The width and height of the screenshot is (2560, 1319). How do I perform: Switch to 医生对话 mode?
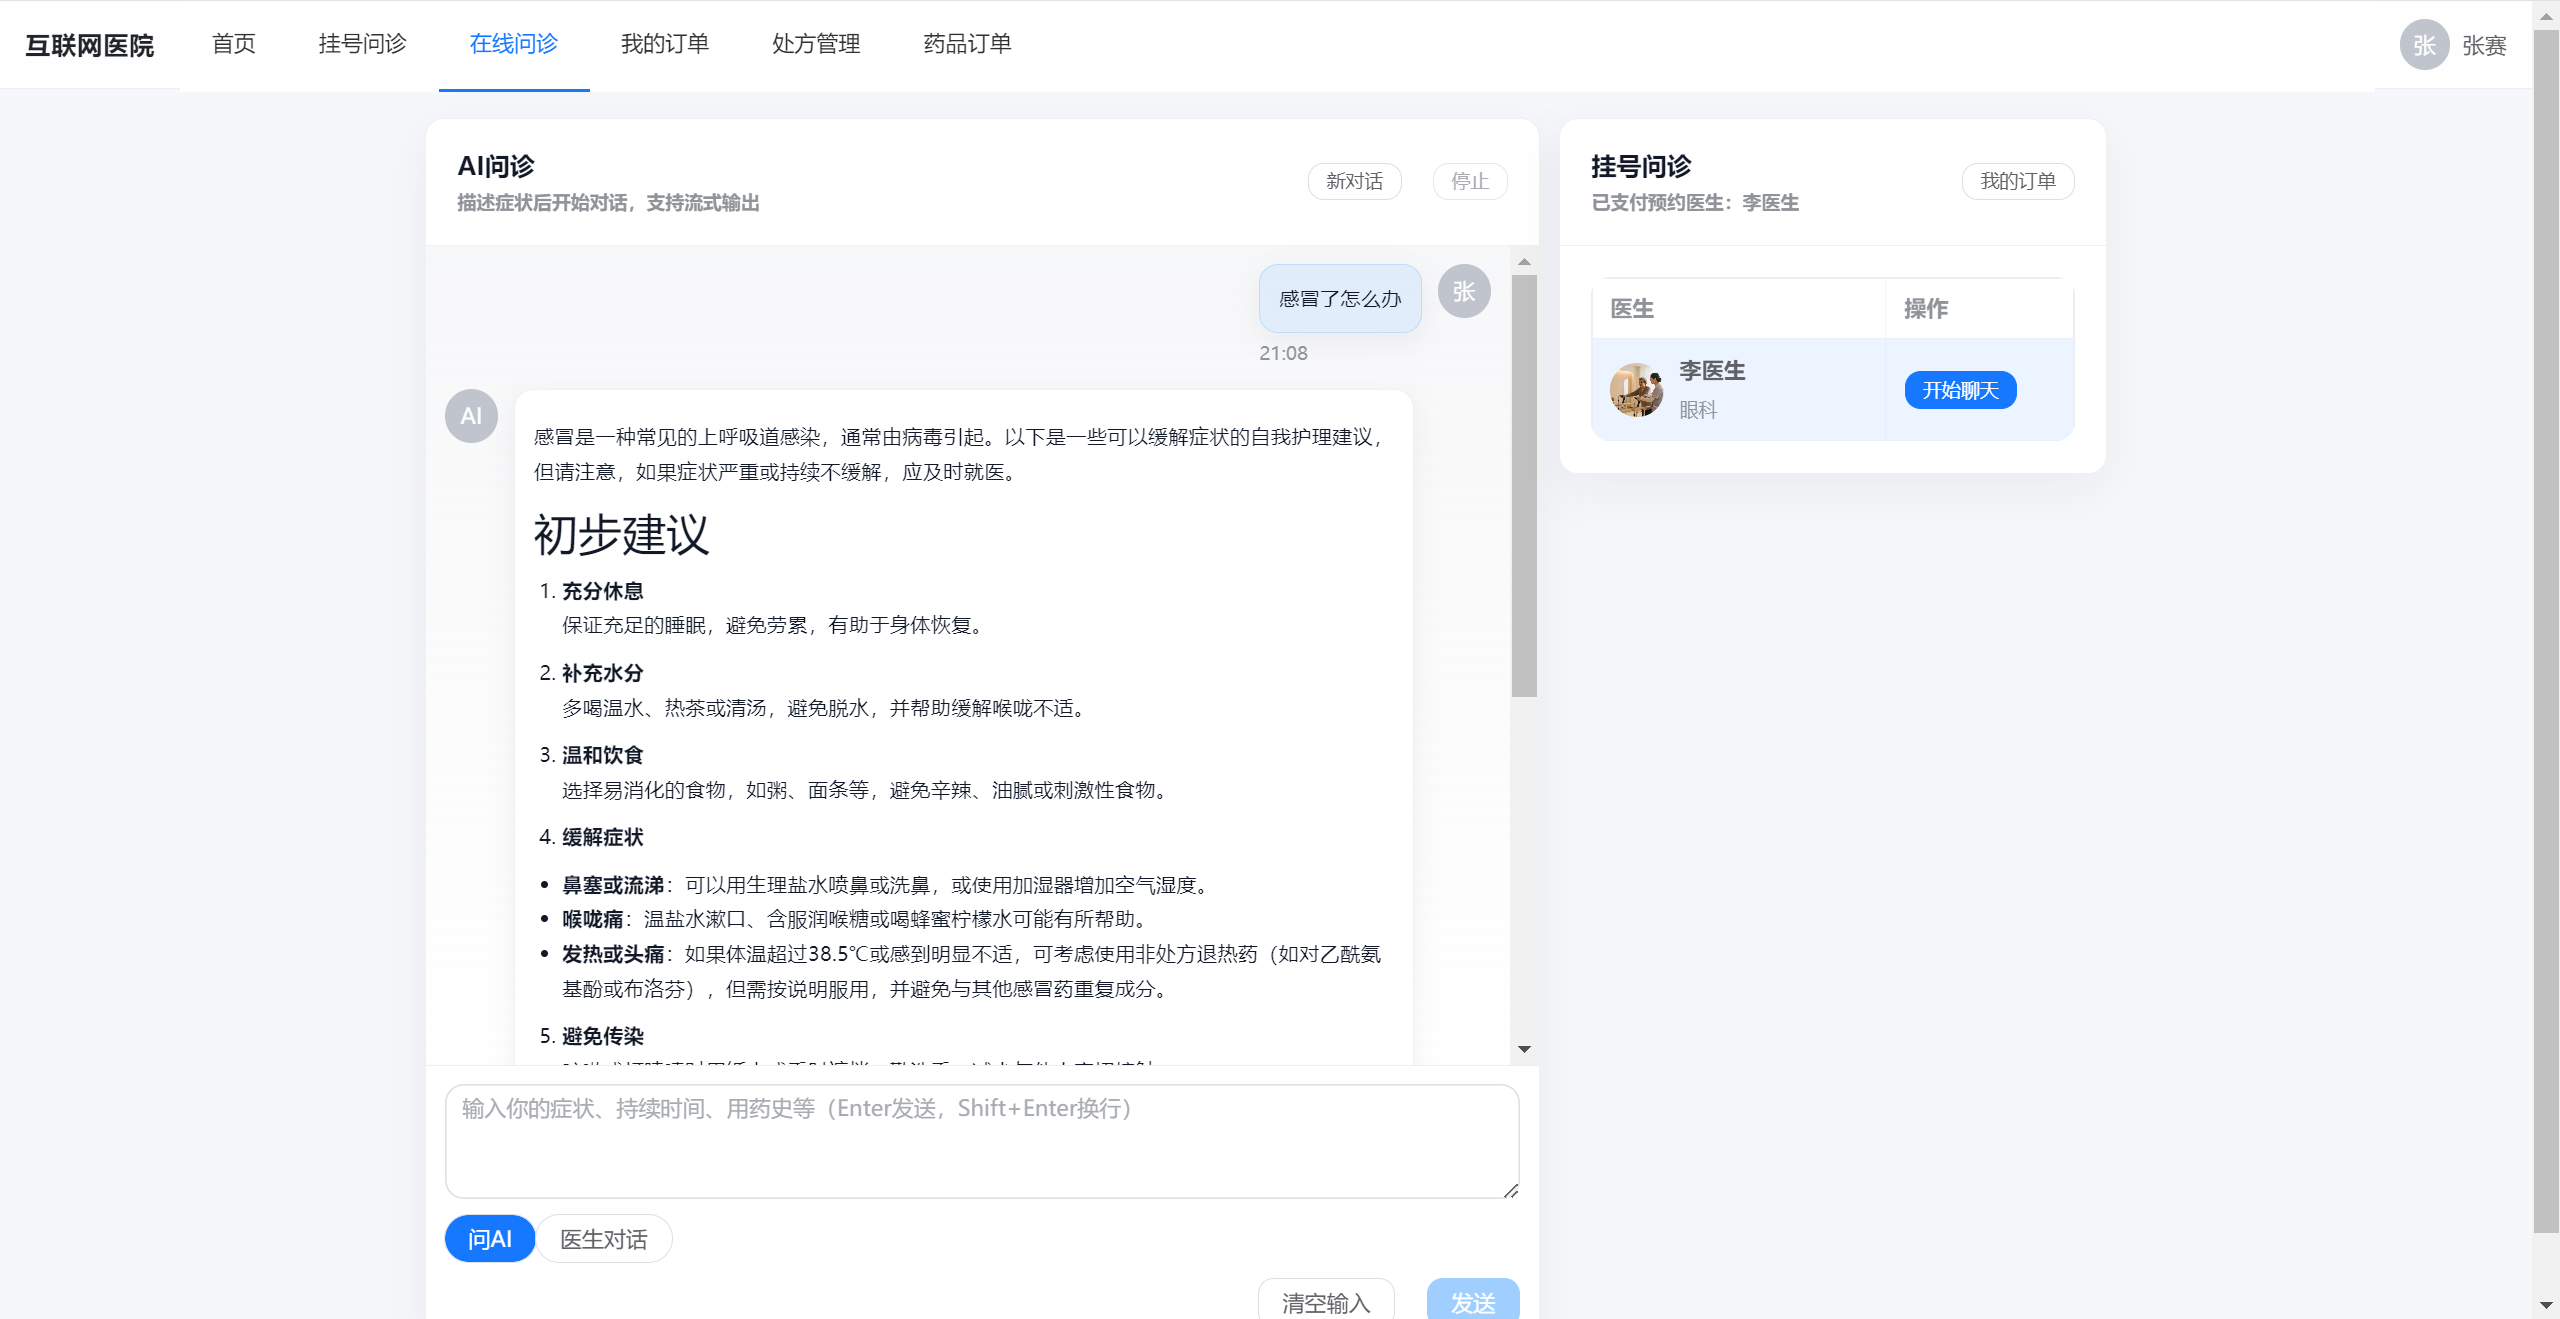coord(603,1239)
